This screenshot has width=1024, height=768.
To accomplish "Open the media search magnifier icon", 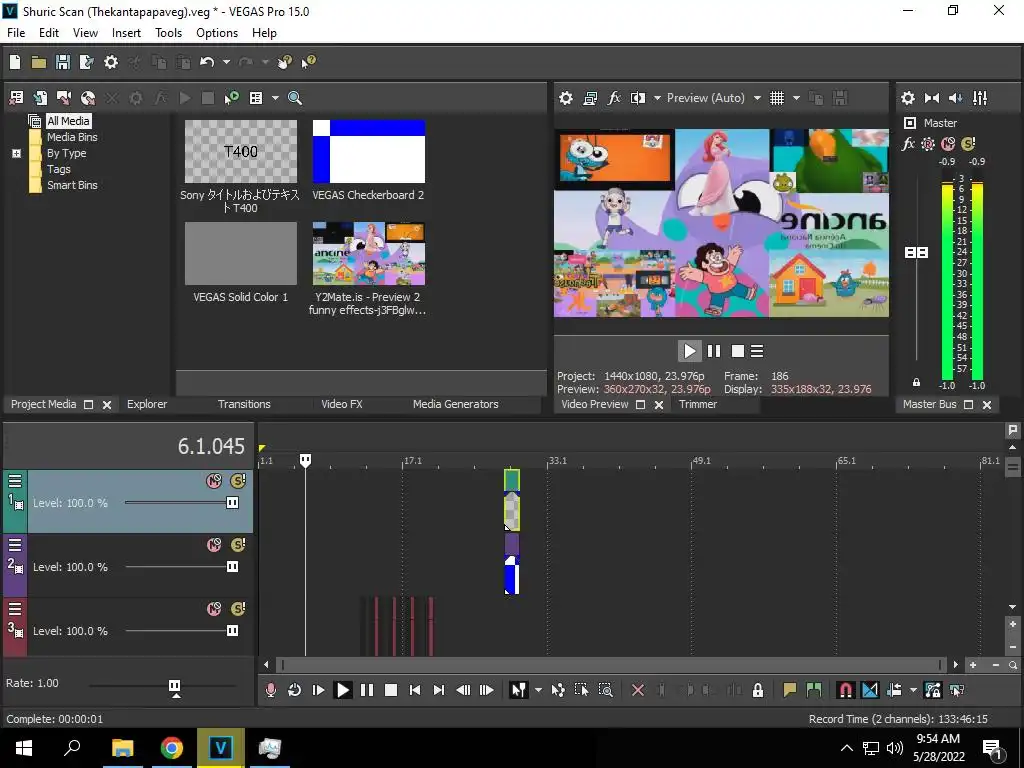I will 295,98.
